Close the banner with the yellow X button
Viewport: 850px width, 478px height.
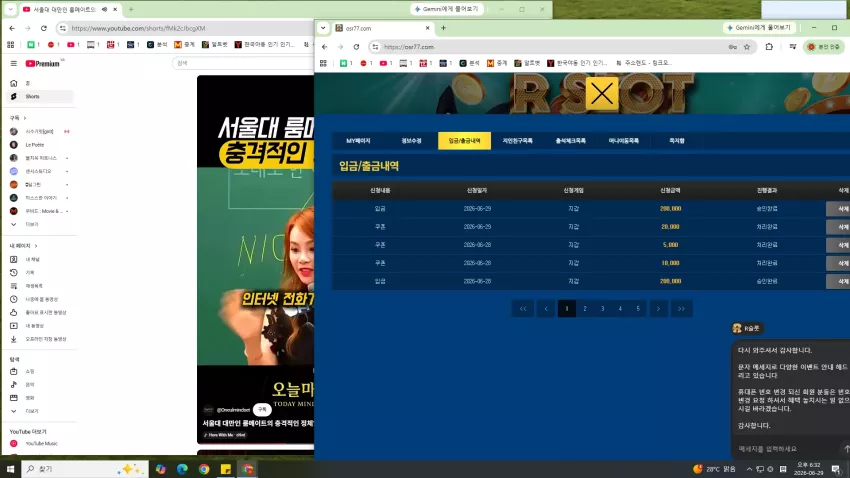(601, 94)
